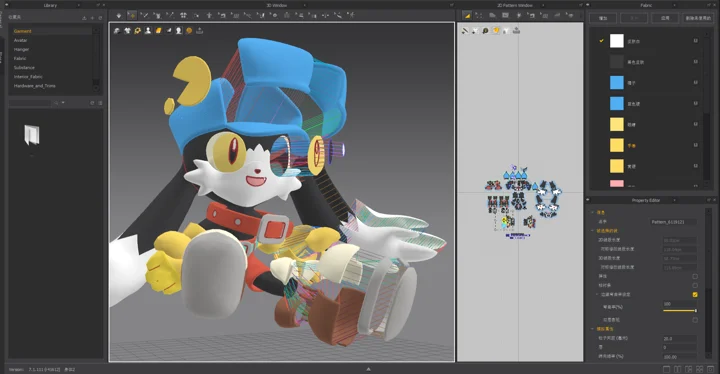Select the dark gray fabric swatch
720x374 pixels.
(x=617, y=62)
